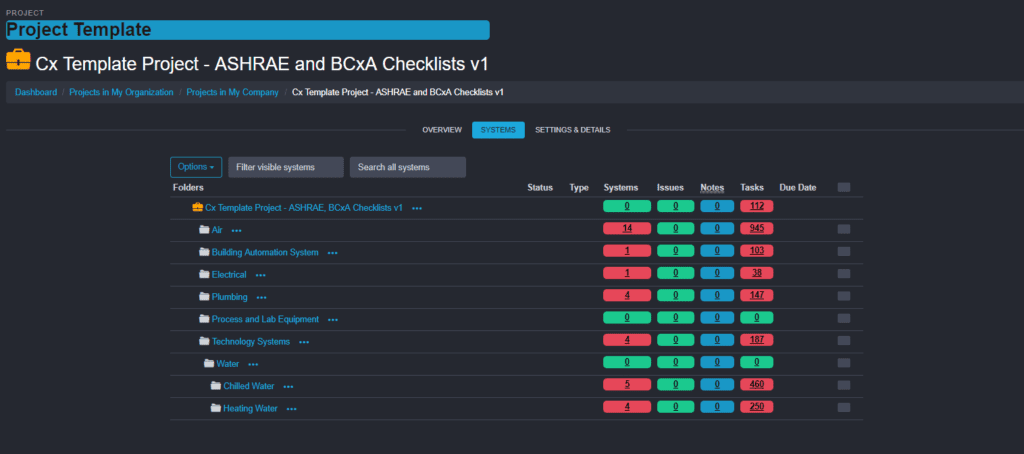Viewport: 1024px width, 454px height.
Task: Open the ellipsis menu beside Process and Lab Equipment
Action: coord(333,319)
